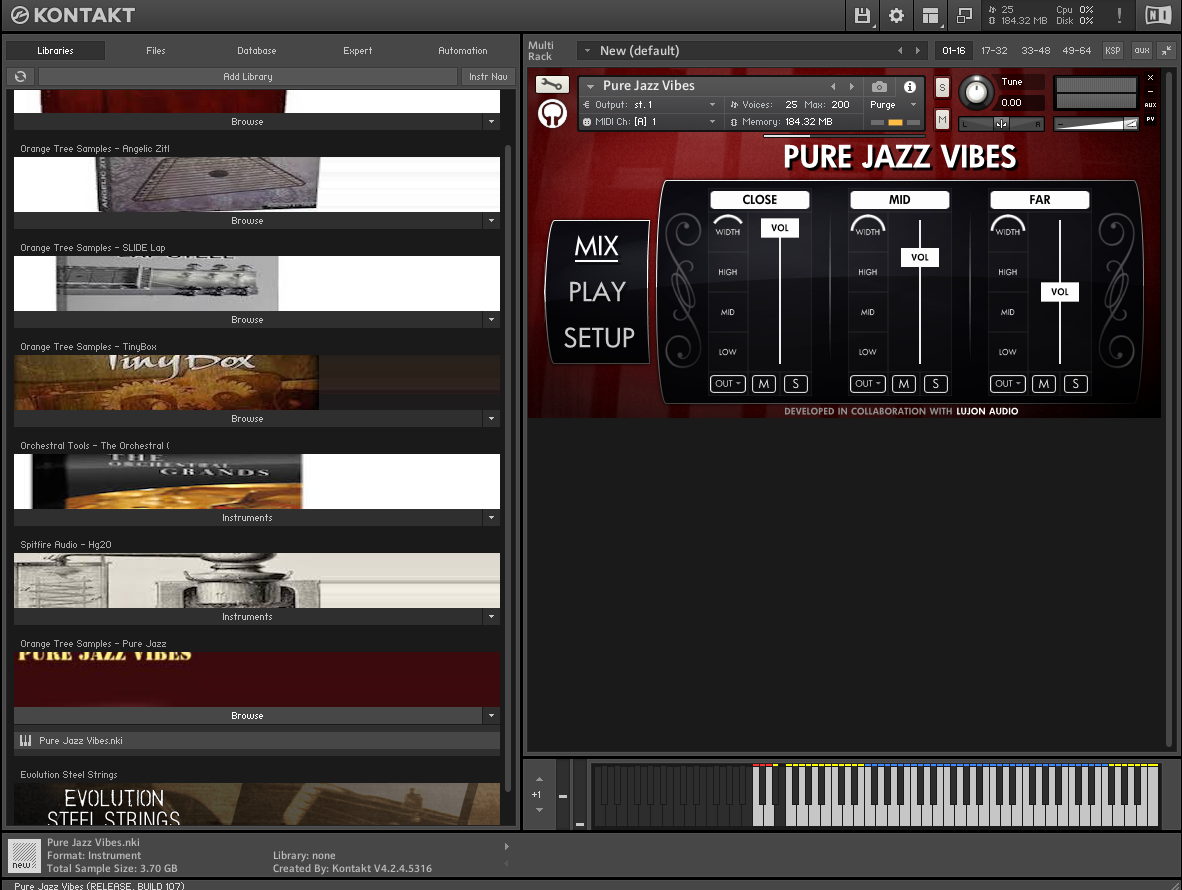Select the Pure Jazz Vibes.nki file row
This screenshot has width=1182, height=890.
coord(257,741)
